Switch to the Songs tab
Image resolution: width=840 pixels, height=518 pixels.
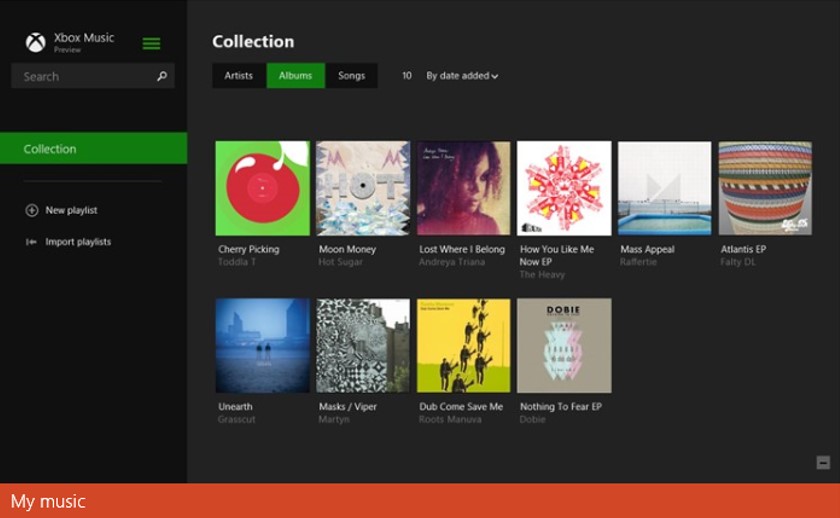(351, 76)
